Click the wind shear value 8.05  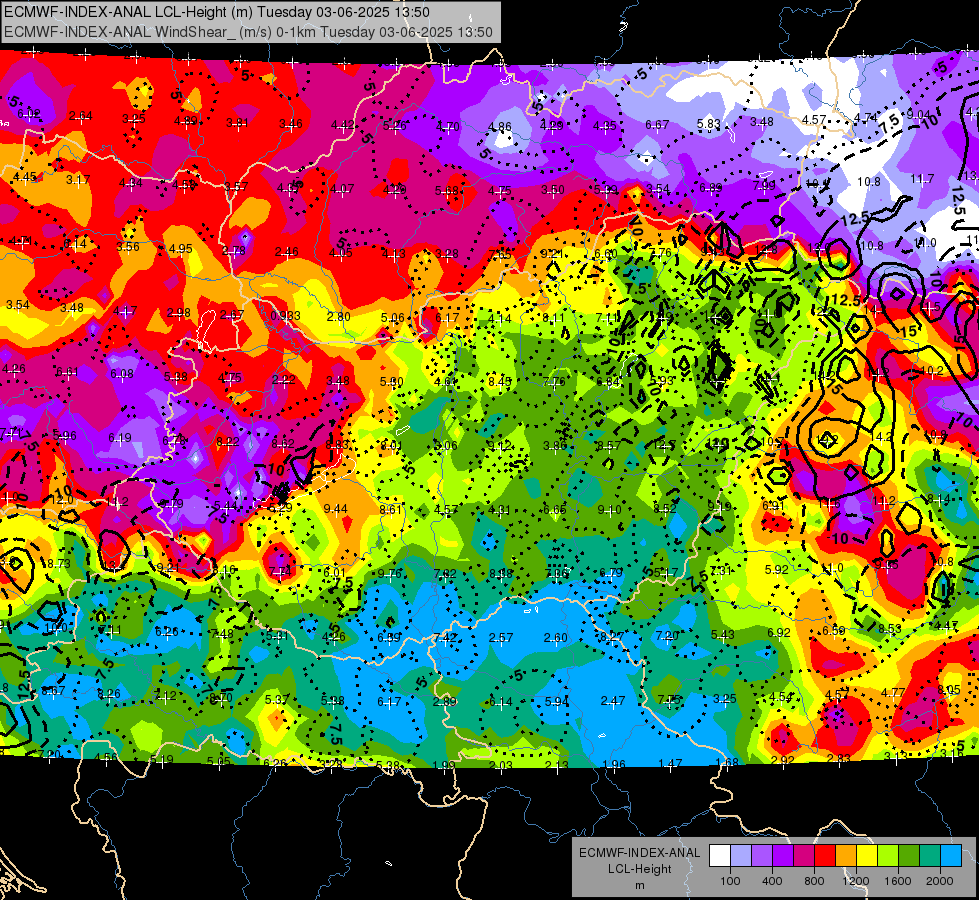tap(949, 690)
